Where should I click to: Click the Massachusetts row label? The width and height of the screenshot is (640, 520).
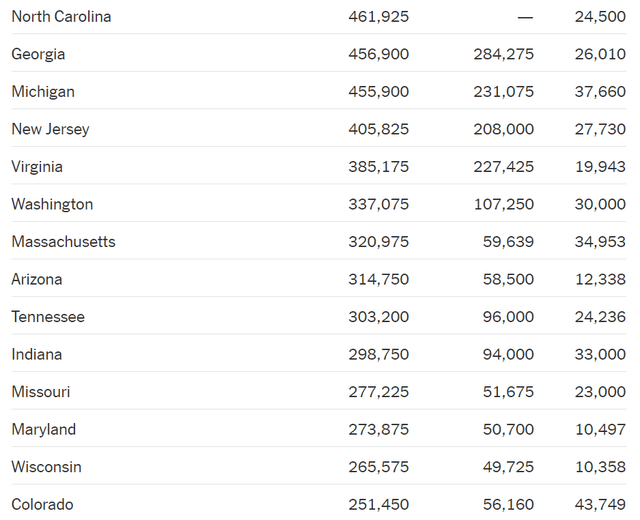coord(63,242)
